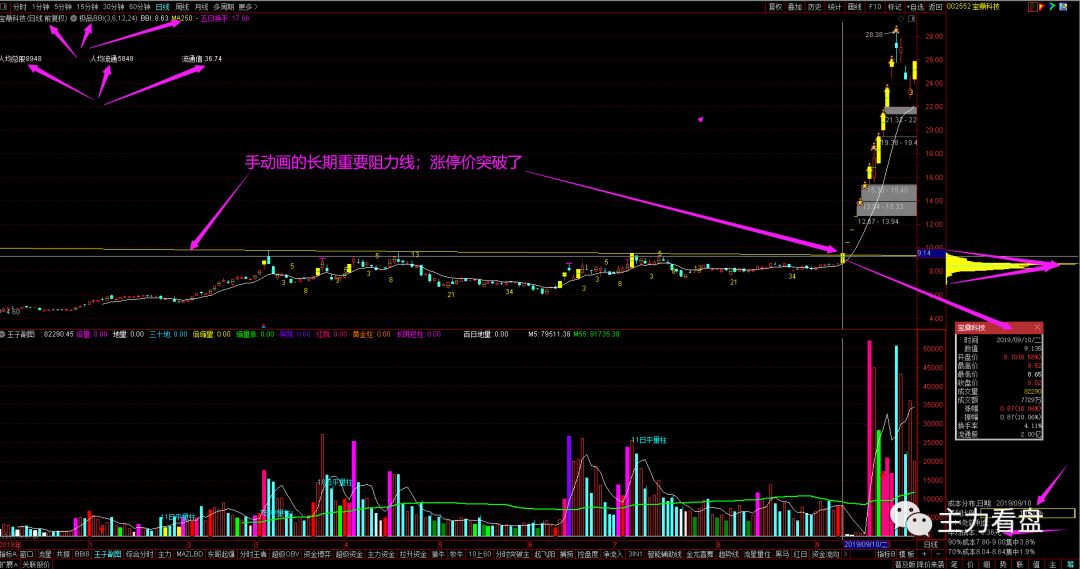Click indicator settings circle next to 极品BBI
The height and width of the screenshot is (569, 1080).
(x=74, y=19)
